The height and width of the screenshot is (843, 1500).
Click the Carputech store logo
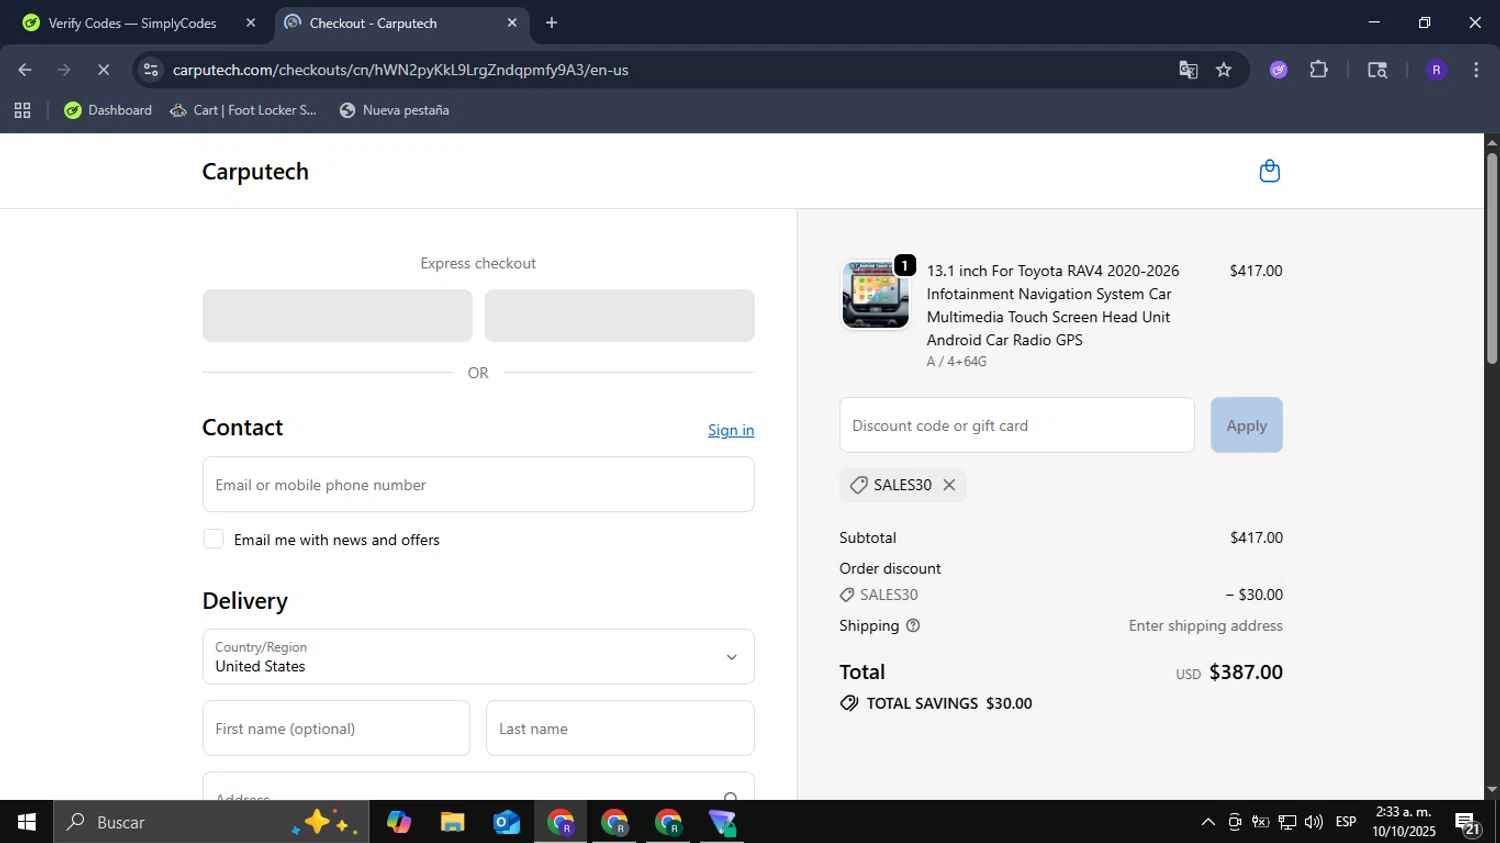click(x=255, y=171)
